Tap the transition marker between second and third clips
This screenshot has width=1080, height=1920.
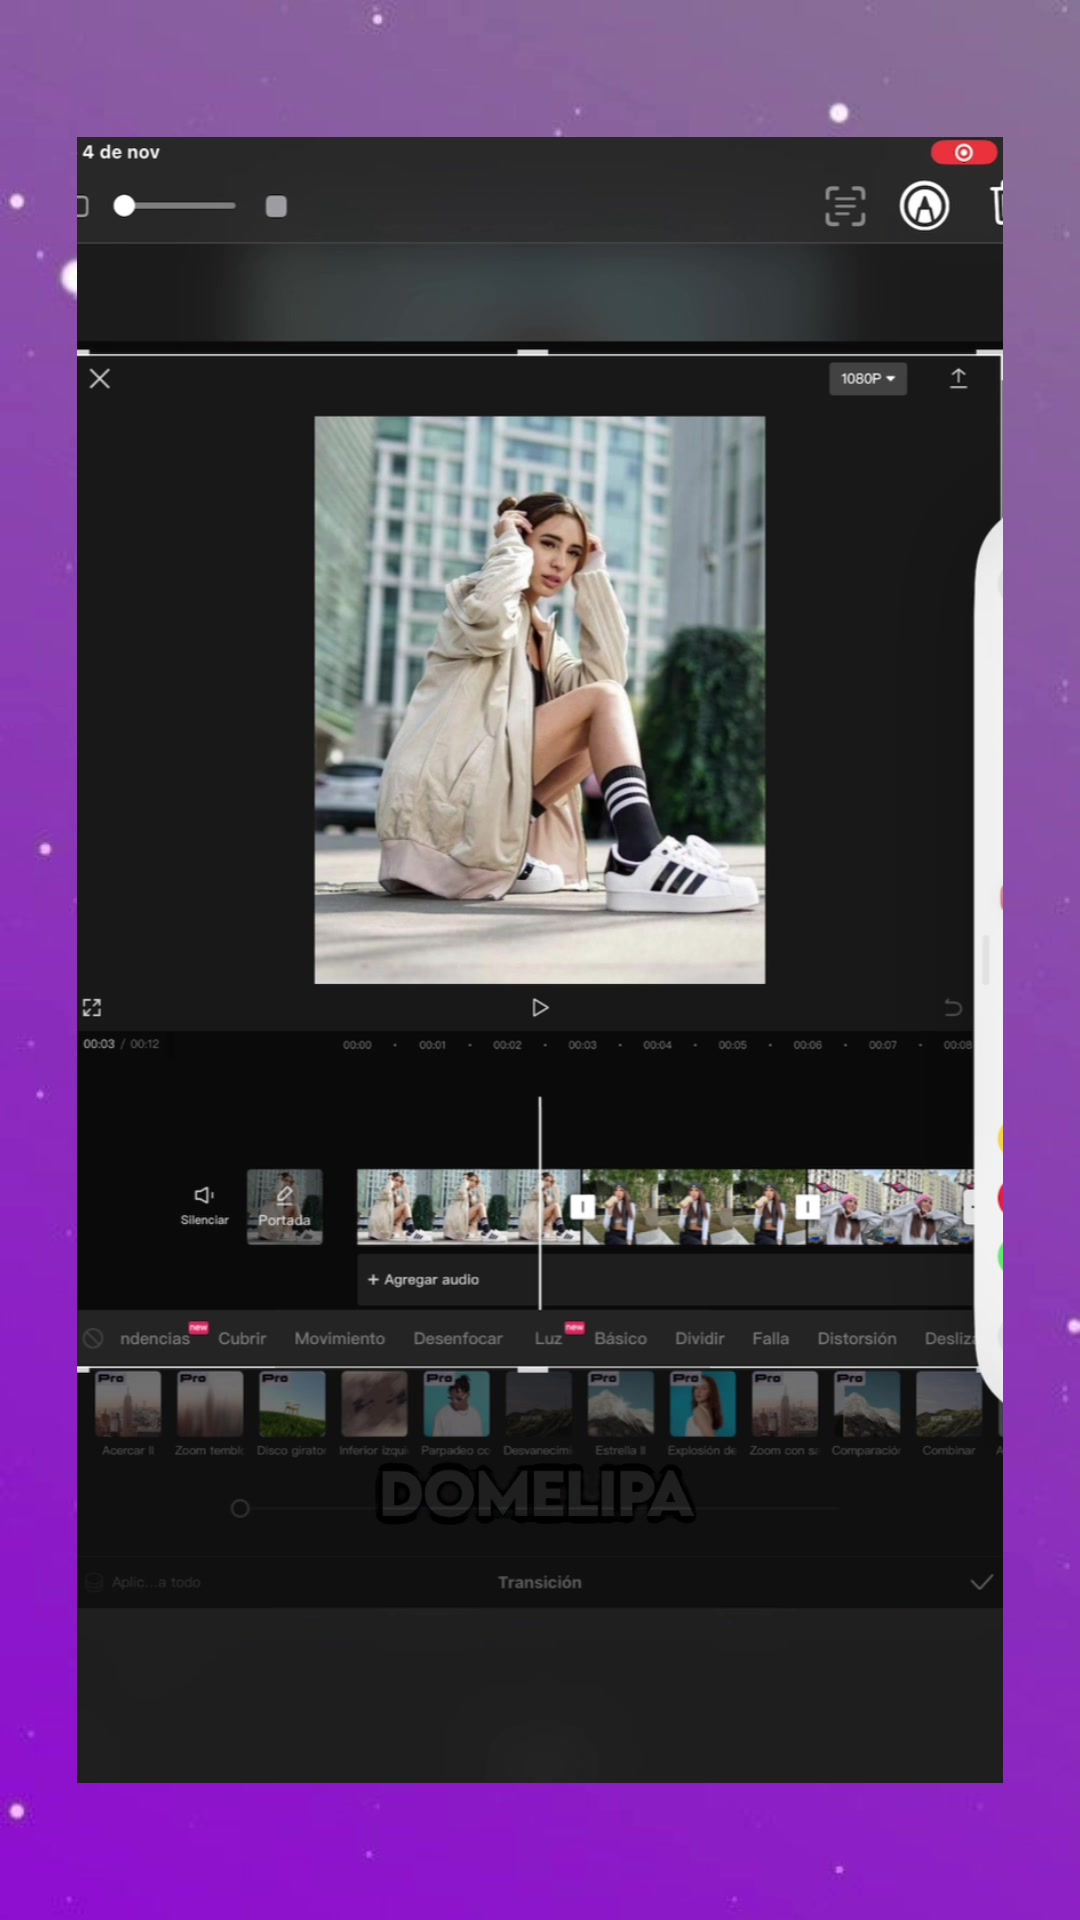(x=807, y=1207)
